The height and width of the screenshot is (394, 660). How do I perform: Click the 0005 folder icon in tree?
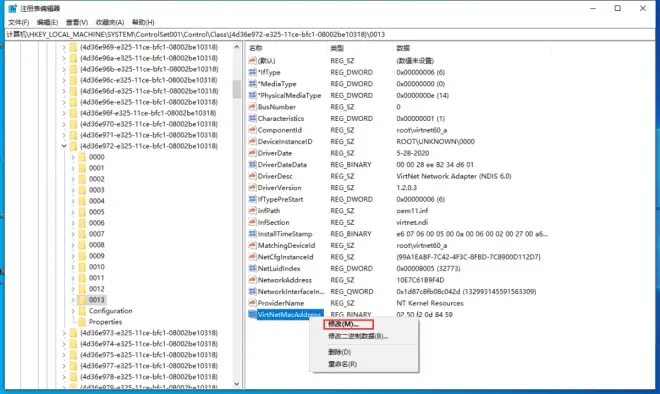pyautogui.click(x=82, y=212)
